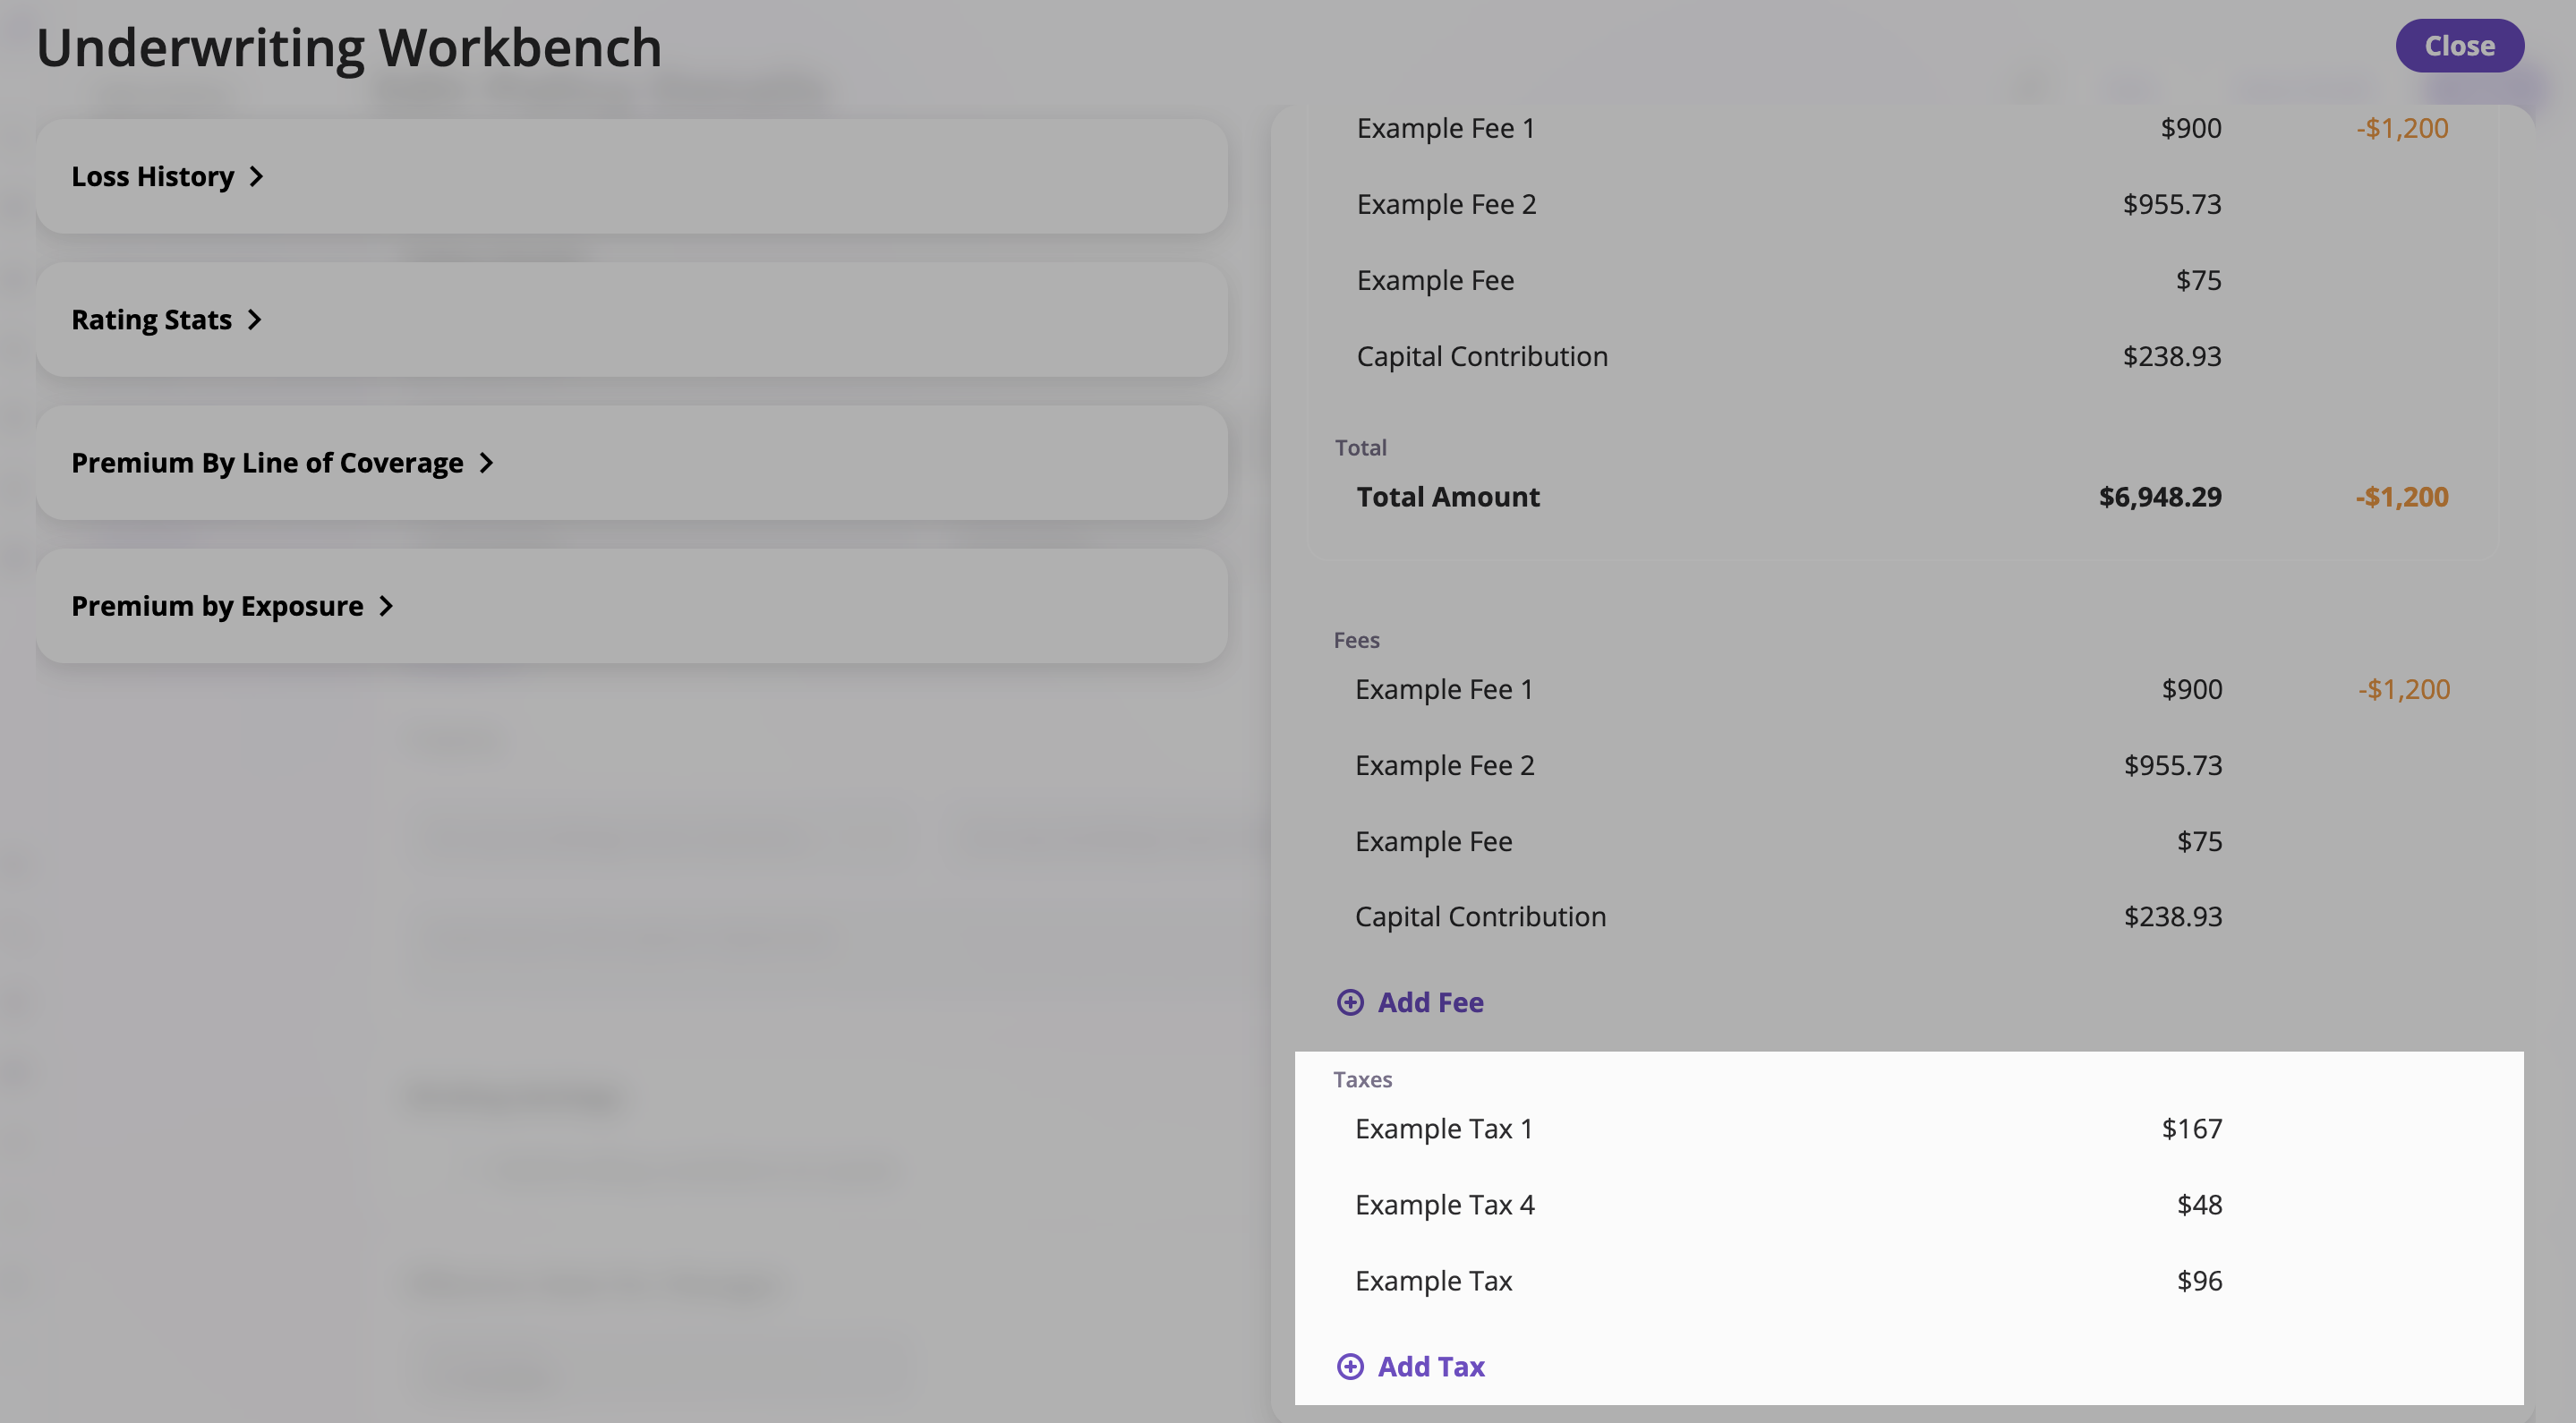Click the orange -$1,200 Total Amount adjustment
This screenshot has width=2576, height=1423.
pos(2401,497)
